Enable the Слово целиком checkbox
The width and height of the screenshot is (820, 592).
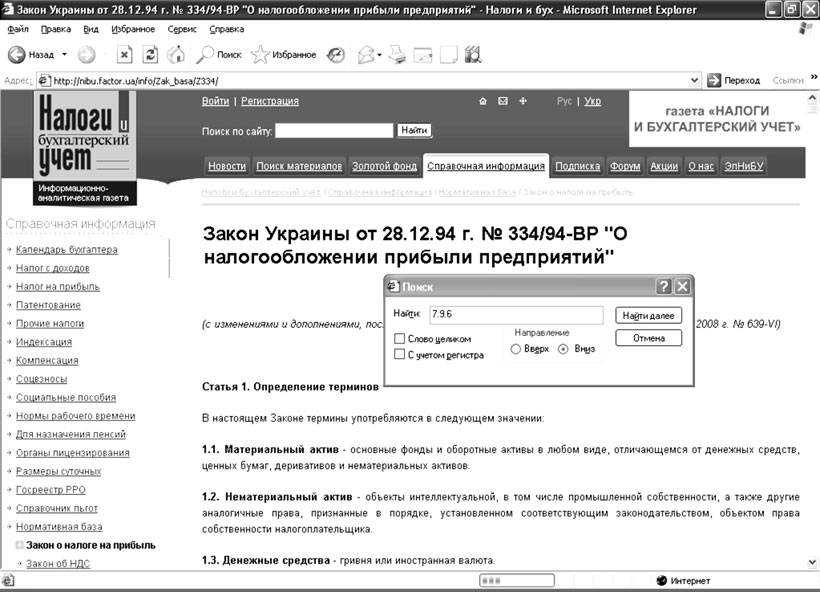(x=400, y=339)
